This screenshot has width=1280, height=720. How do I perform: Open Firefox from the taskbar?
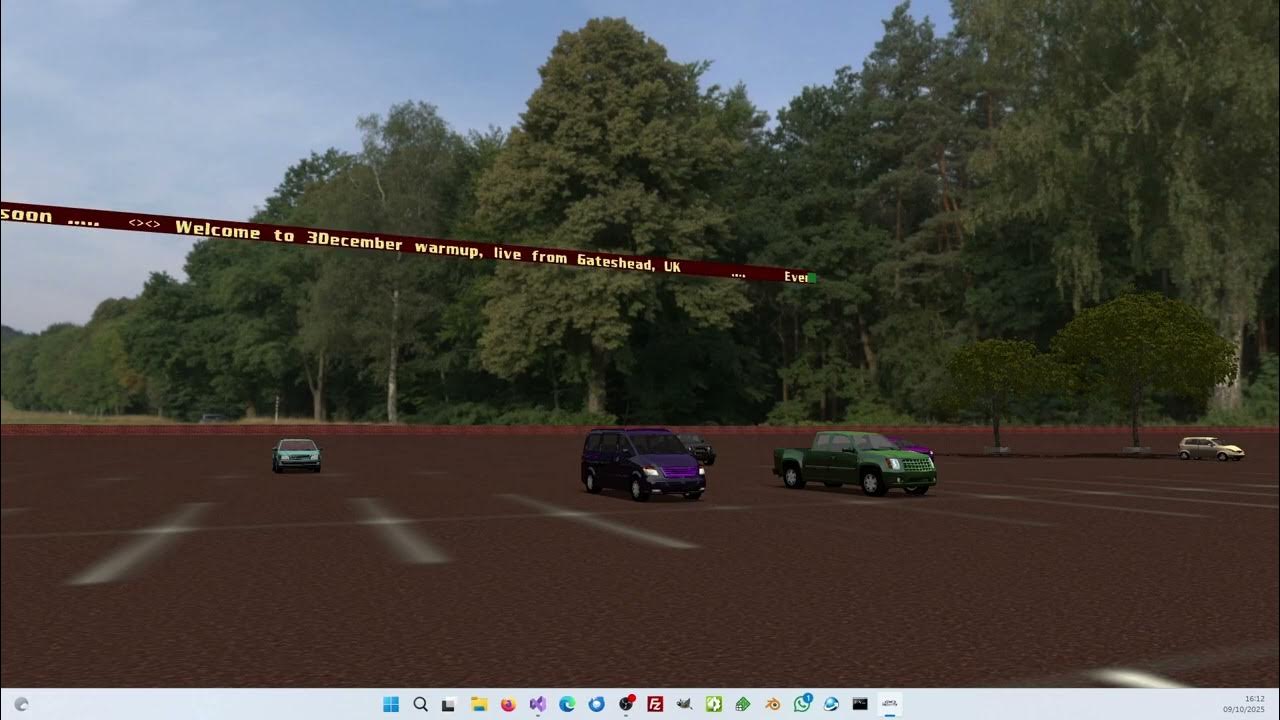tap(508, 704)
